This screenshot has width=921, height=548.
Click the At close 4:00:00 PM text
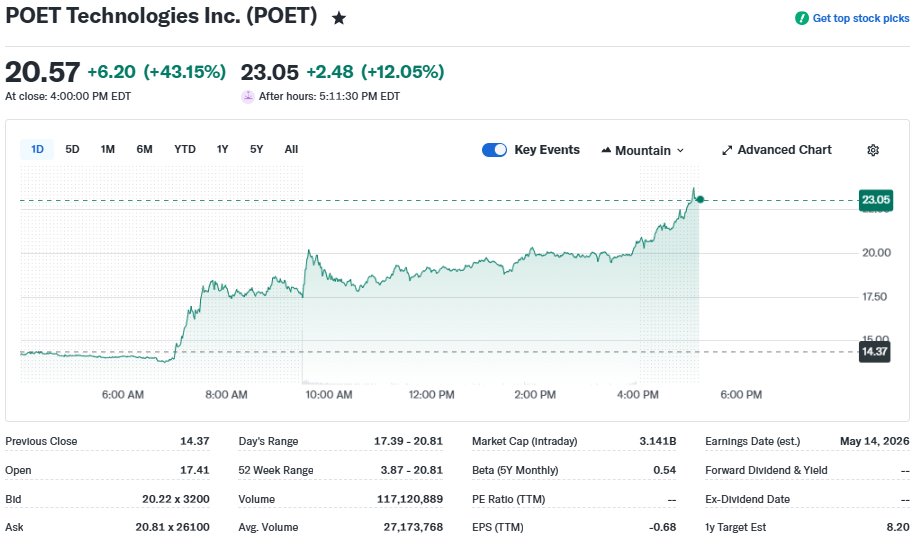(68, 96)
